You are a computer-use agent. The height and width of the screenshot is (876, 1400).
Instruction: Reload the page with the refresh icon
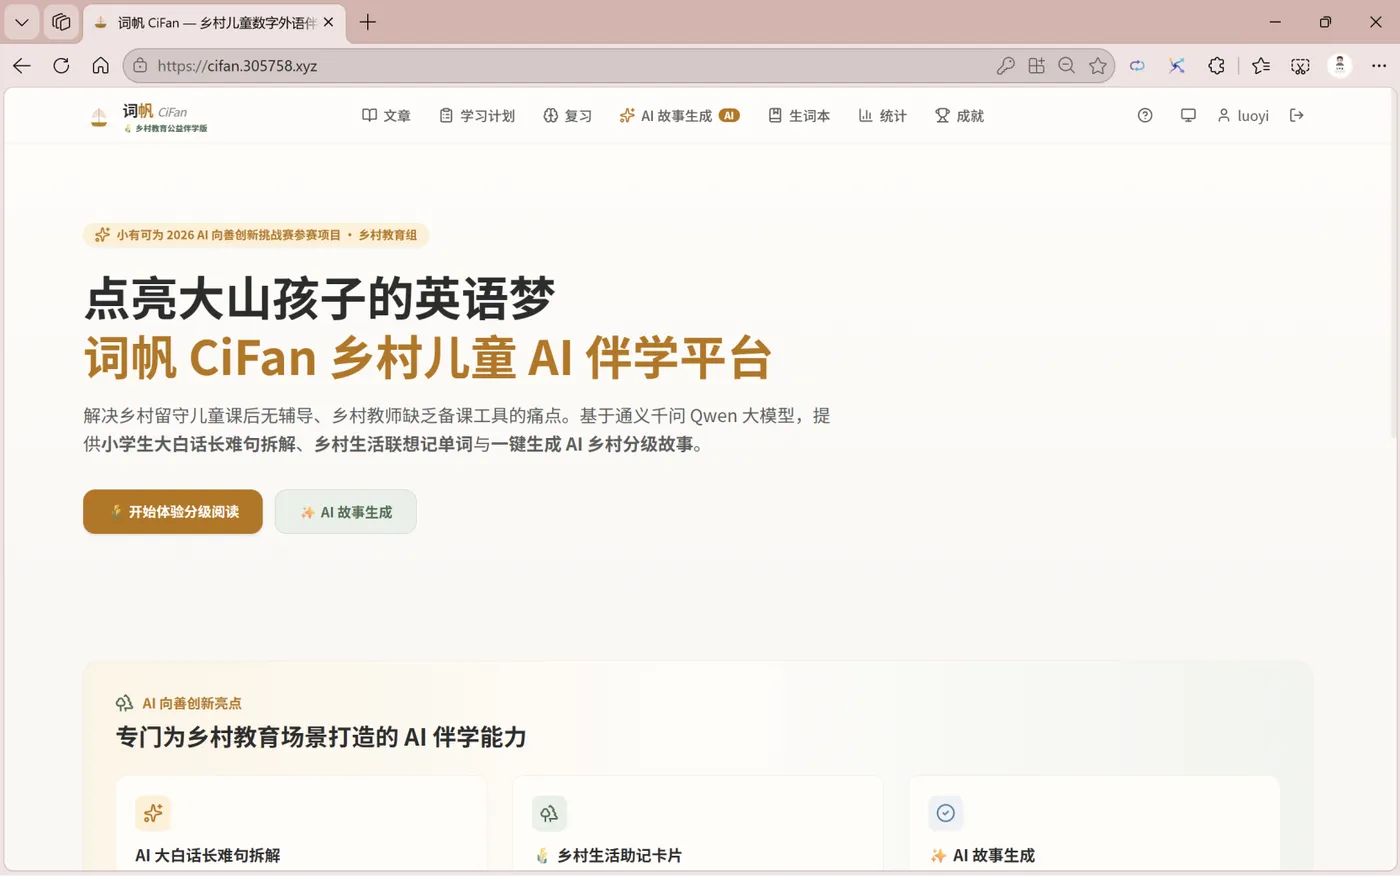pyautogui.click(x=61, y=66)
